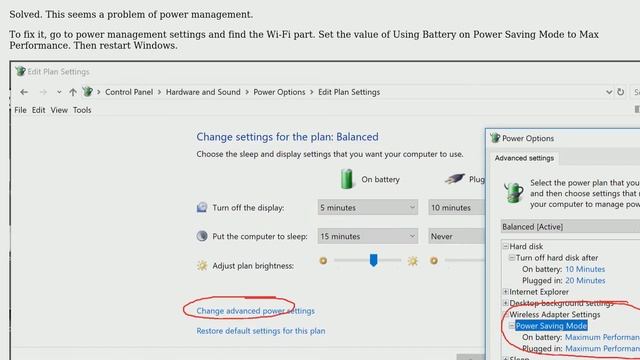The width and height of the screenshot is (640, 360).
Task: Refresh the Edit Plan Settings page
Action: coord(620,92)
